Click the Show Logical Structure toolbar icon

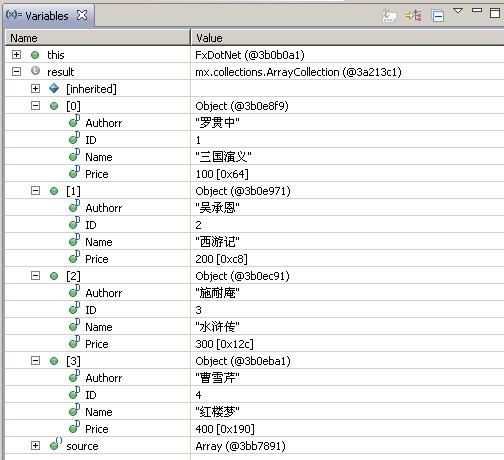[414, 15]
